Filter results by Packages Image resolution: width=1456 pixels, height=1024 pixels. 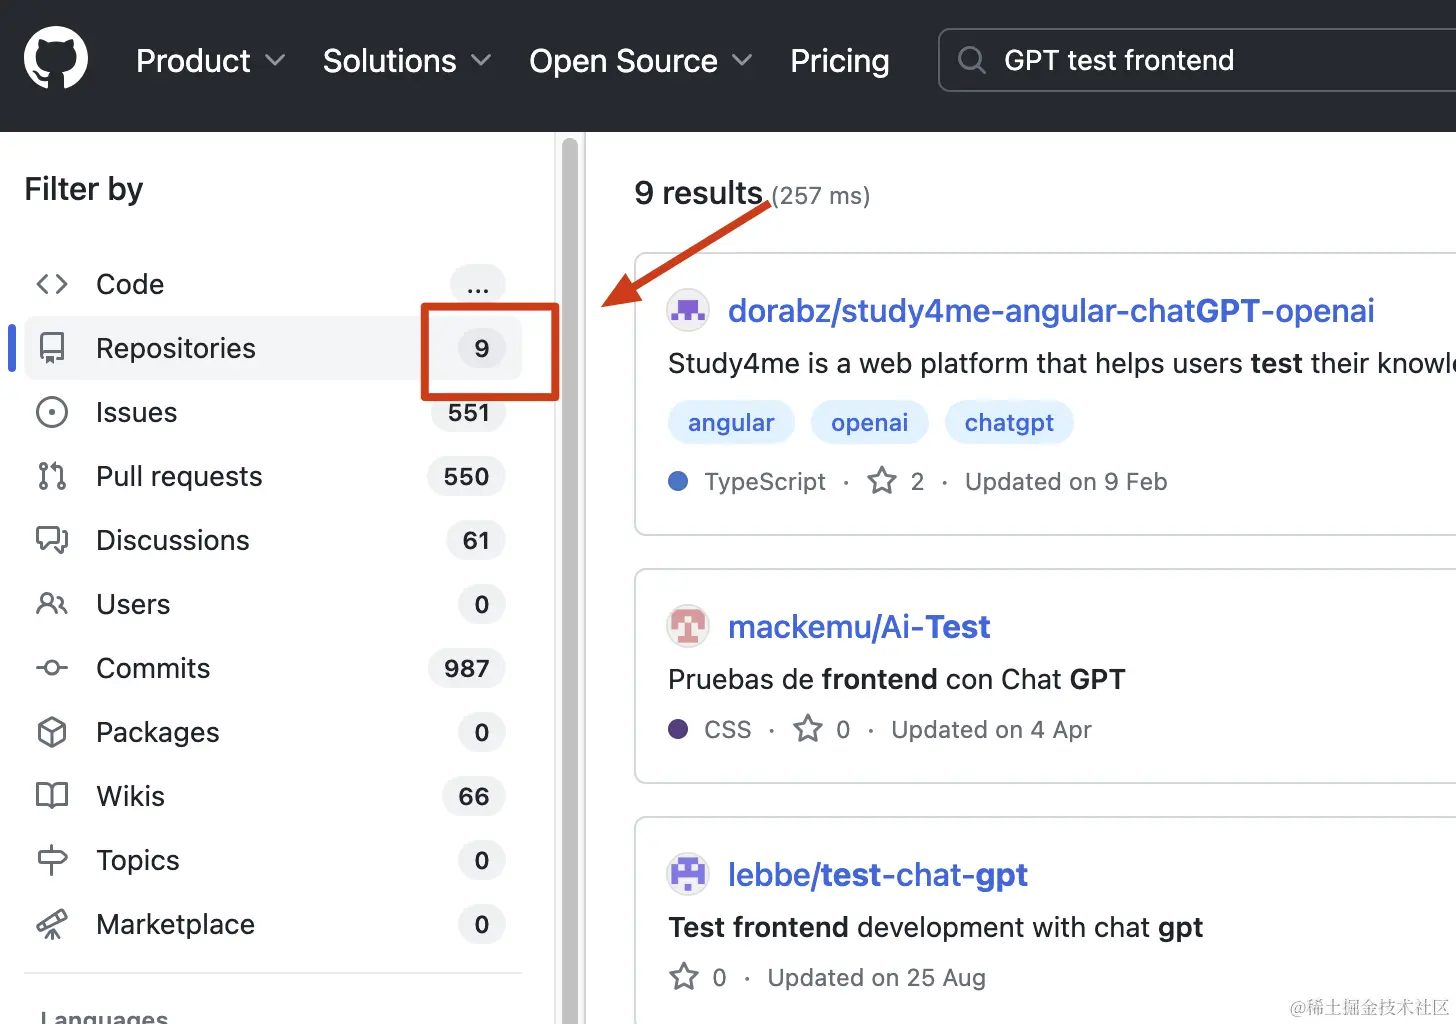(x=273, y=732)
